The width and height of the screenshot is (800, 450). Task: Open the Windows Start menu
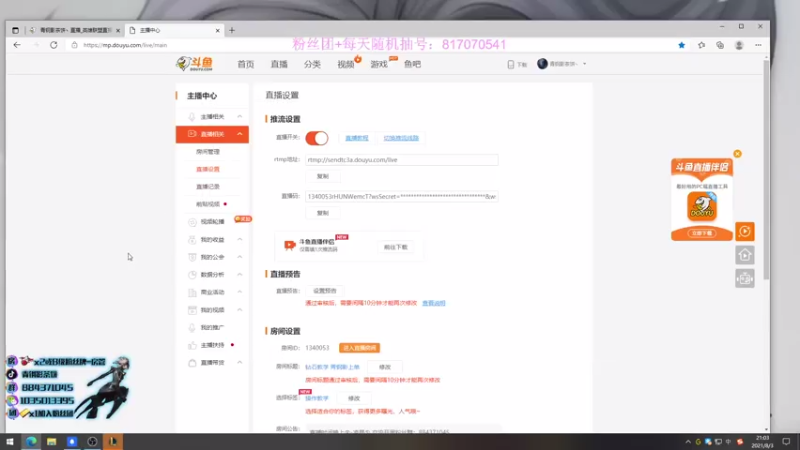coord(10,441)
